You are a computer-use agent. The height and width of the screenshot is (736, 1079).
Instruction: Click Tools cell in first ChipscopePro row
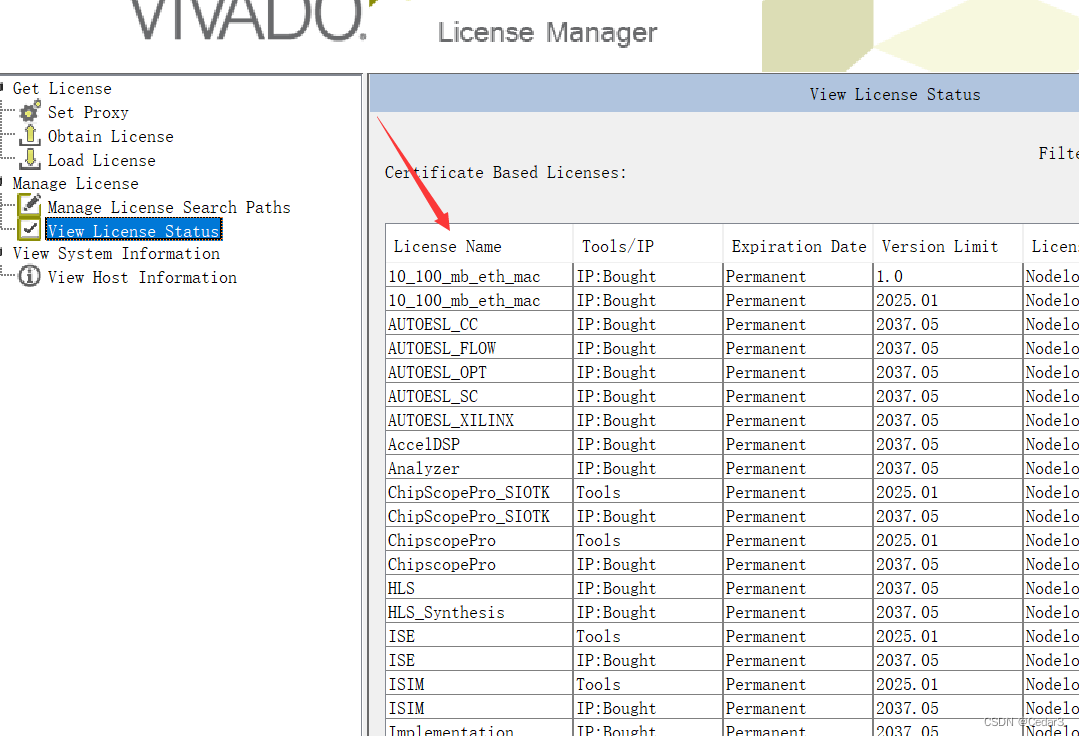click(648, 540)
